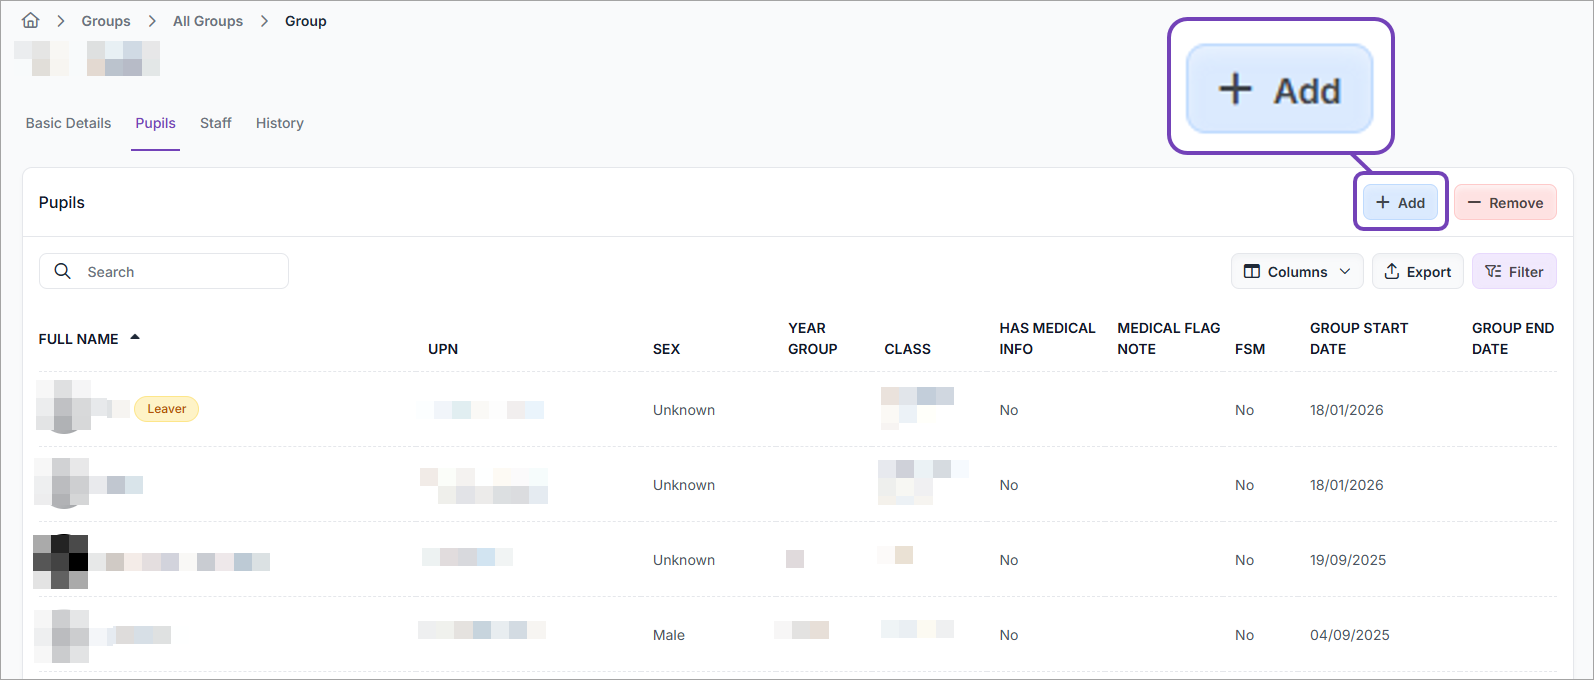Open the History tab

click(279, 123)
